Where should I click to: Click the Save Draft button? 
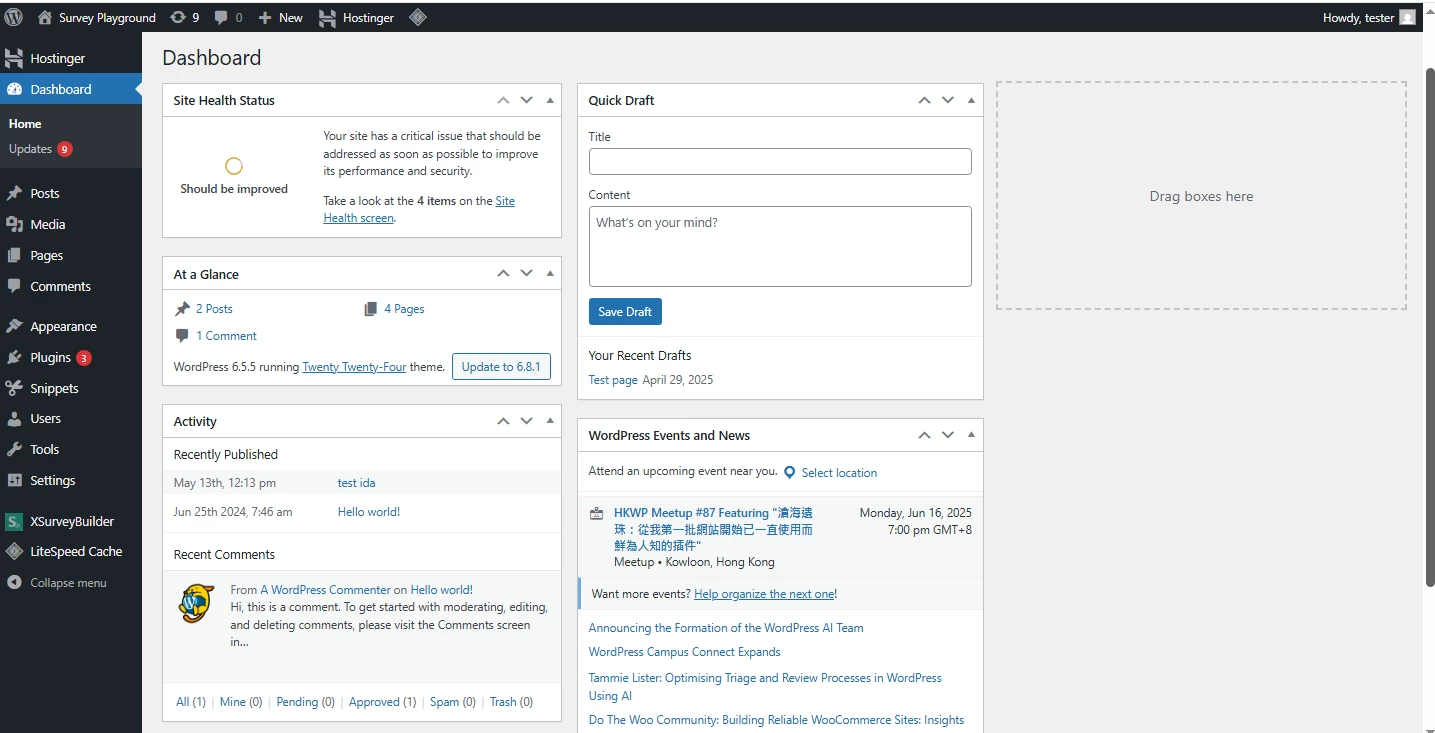(625, 312)
